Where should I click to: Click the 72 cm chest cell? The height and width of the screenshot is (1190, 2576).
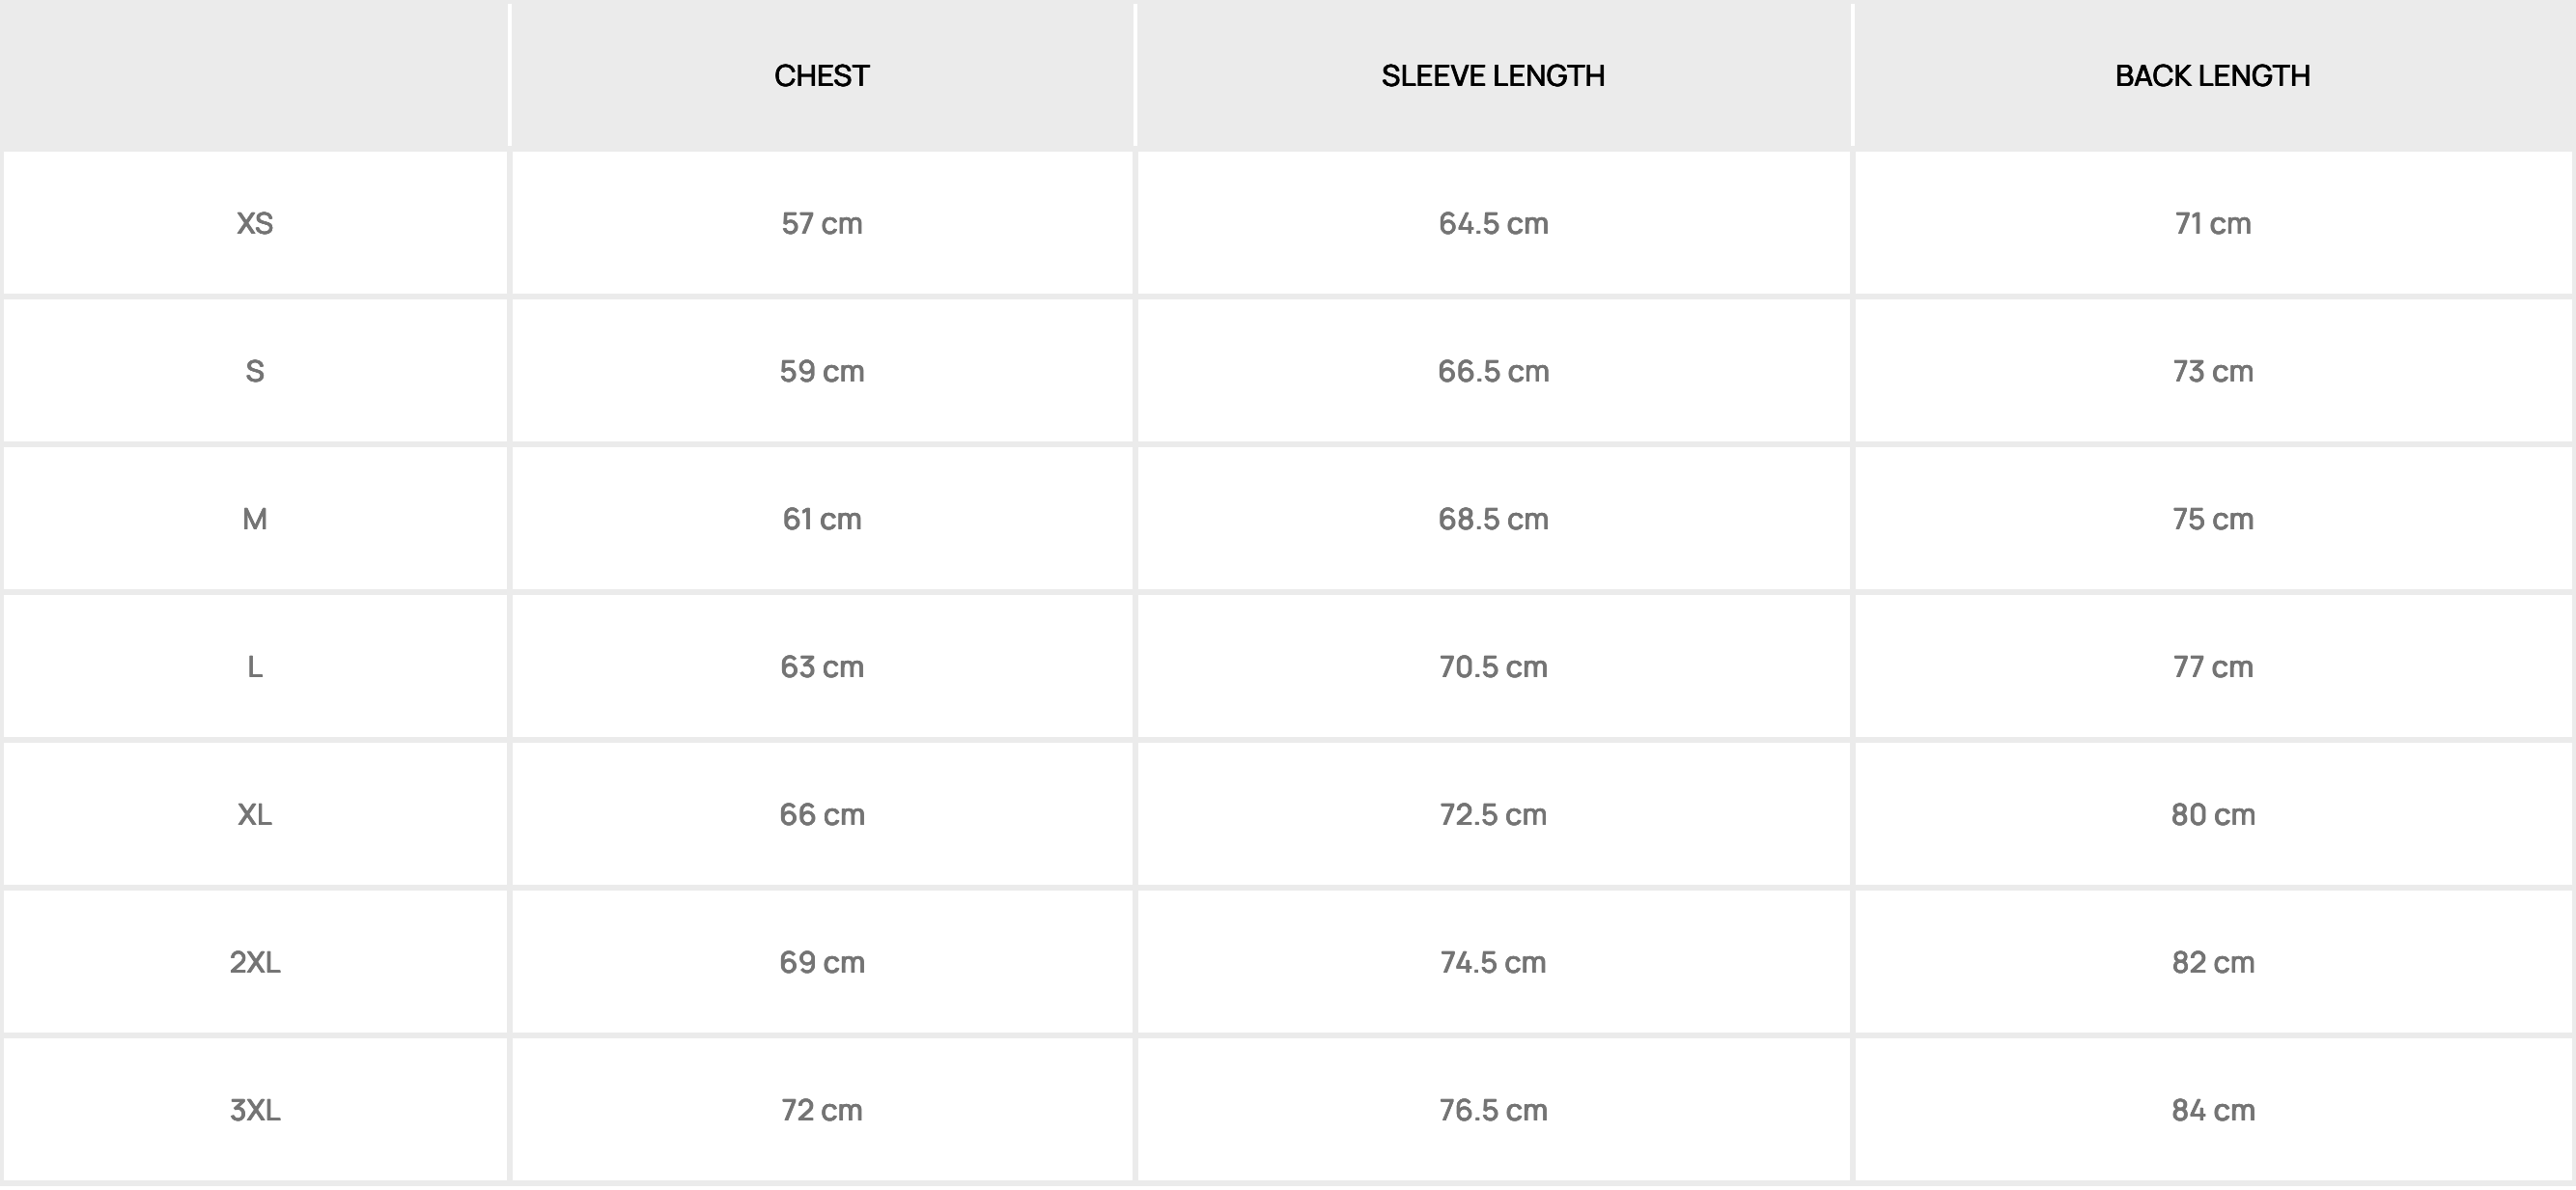coord(821,1110)
